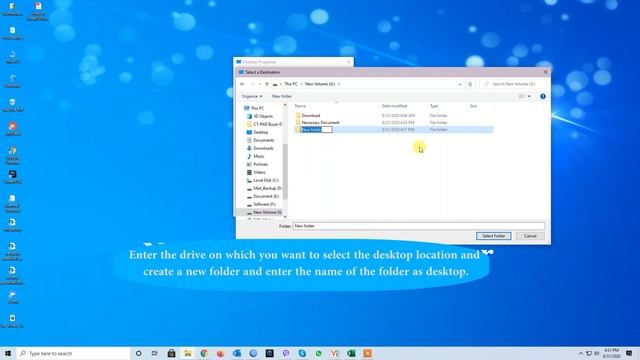
Task: Refresh the New Volume (G:) folder view
Action: point(470,84)
